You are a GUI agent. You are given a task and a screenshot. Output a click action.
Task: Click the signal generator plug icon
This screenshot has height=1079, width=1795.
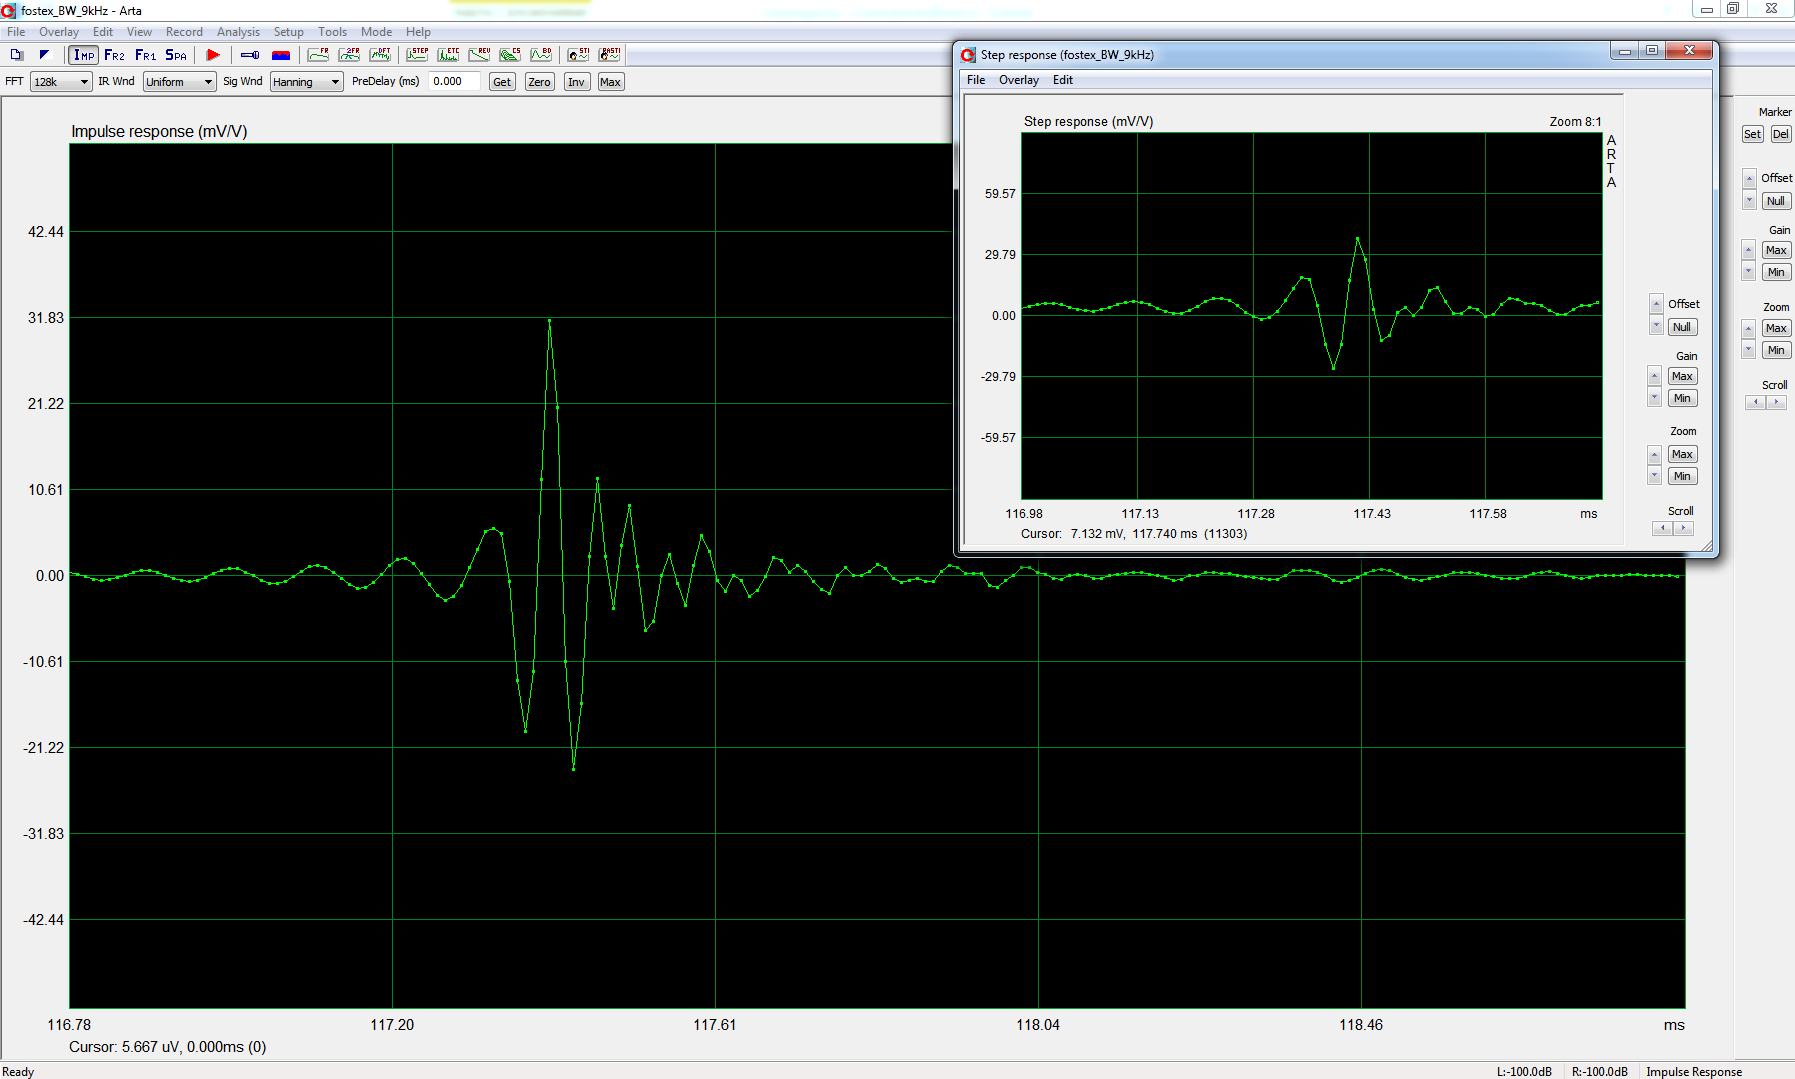click(250, 55)
